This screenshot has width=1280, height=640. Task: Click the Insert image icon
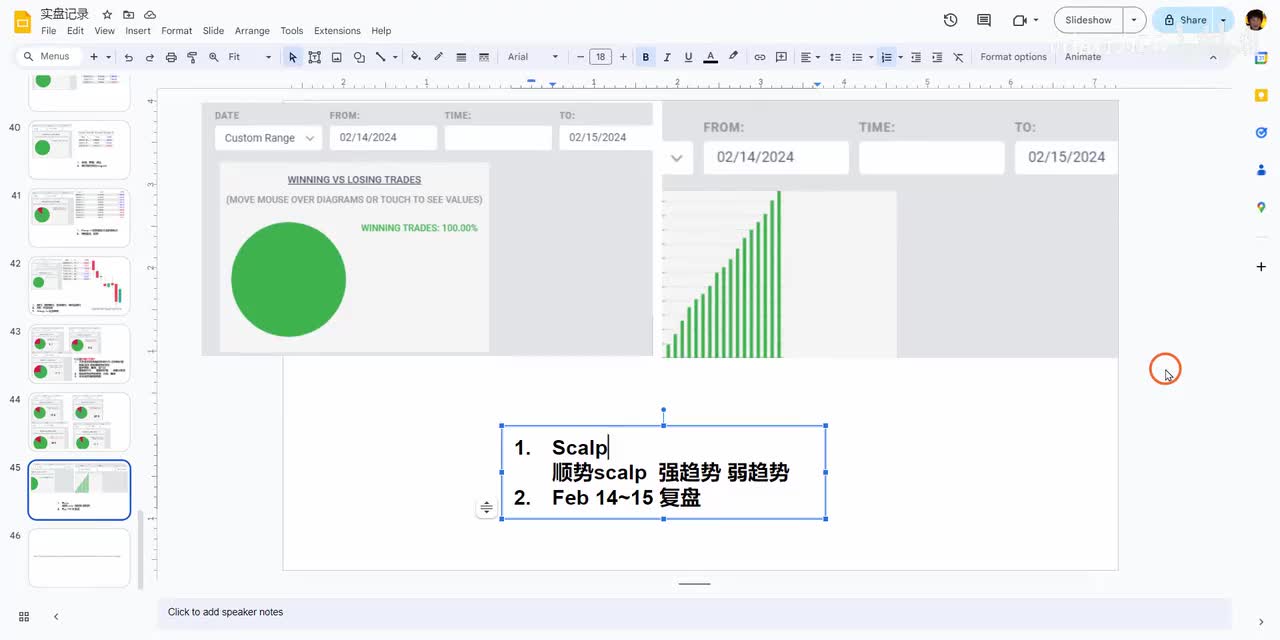(x=336, y=57)
